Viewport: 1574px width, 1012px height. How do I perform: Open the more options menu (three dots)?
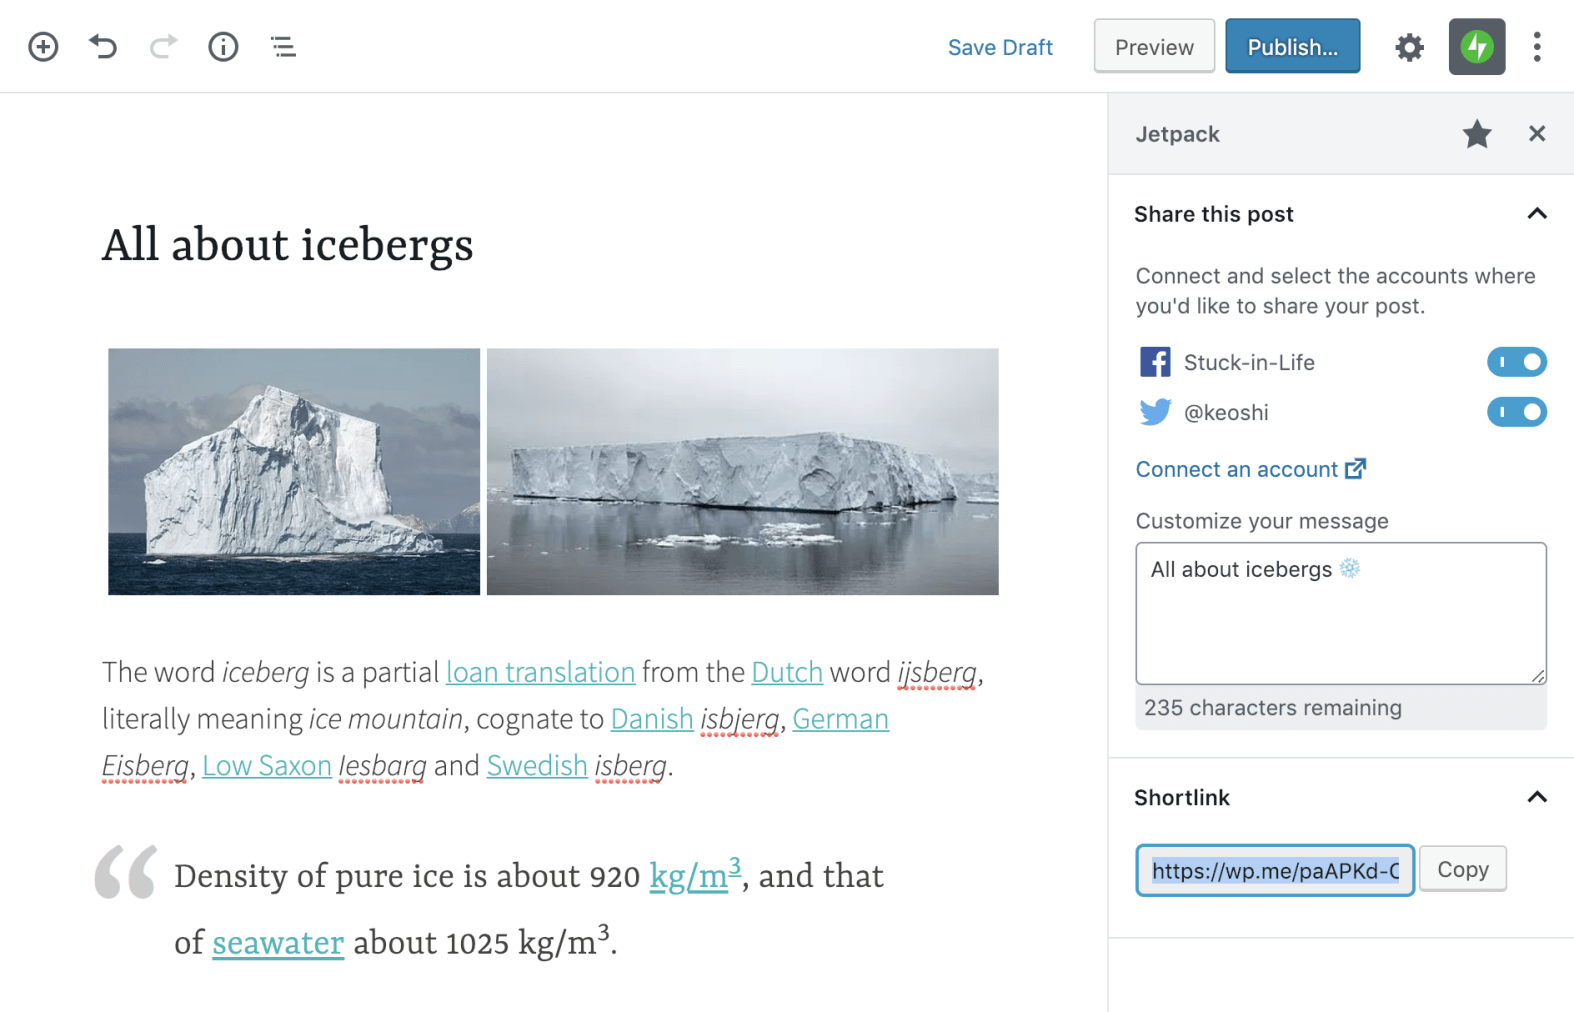coord(1537,47)
